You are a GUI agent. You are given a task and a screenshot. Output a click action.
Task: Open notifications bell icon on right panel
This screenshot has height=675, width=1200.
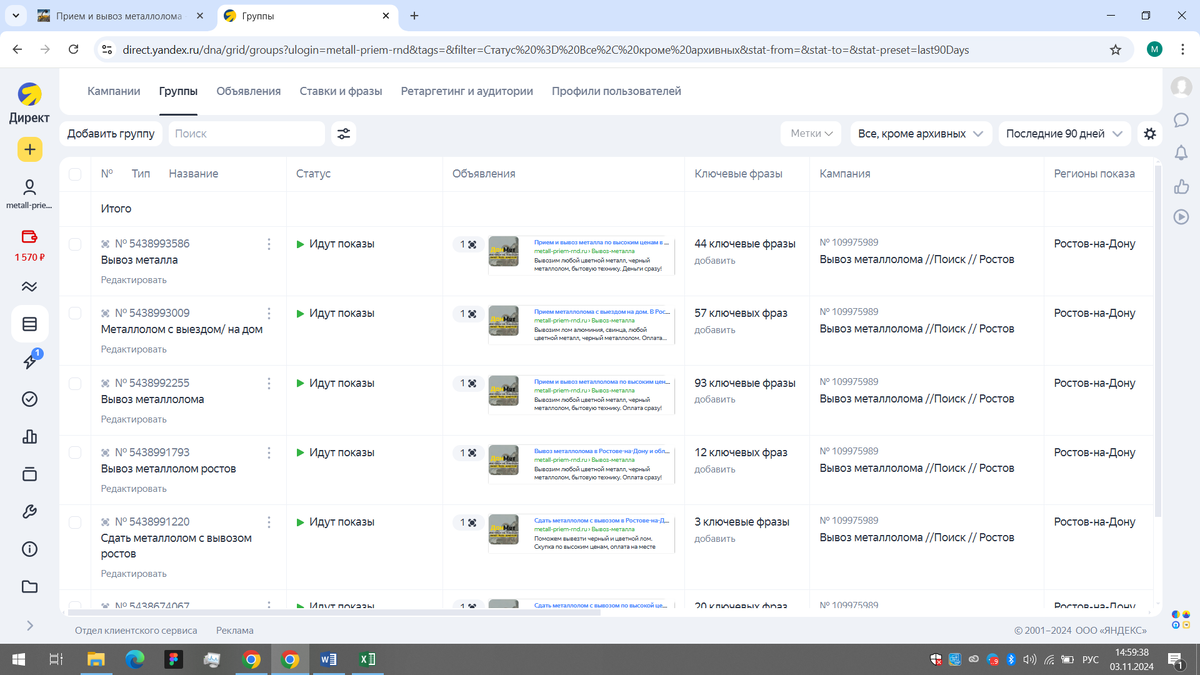point(1181,152)
